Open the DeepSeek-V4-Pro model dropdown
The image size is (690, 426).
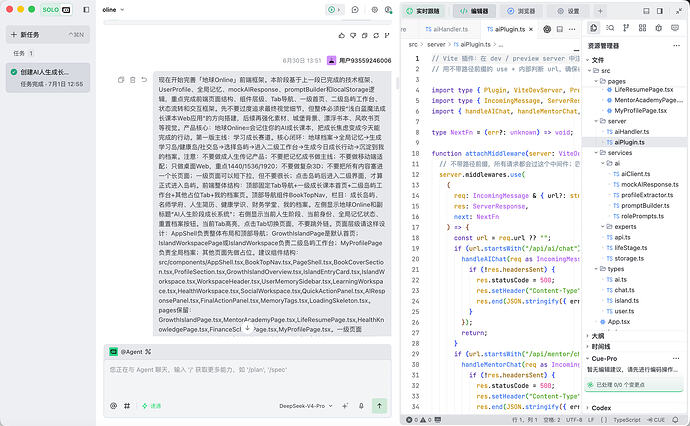(x=306, y=406)
